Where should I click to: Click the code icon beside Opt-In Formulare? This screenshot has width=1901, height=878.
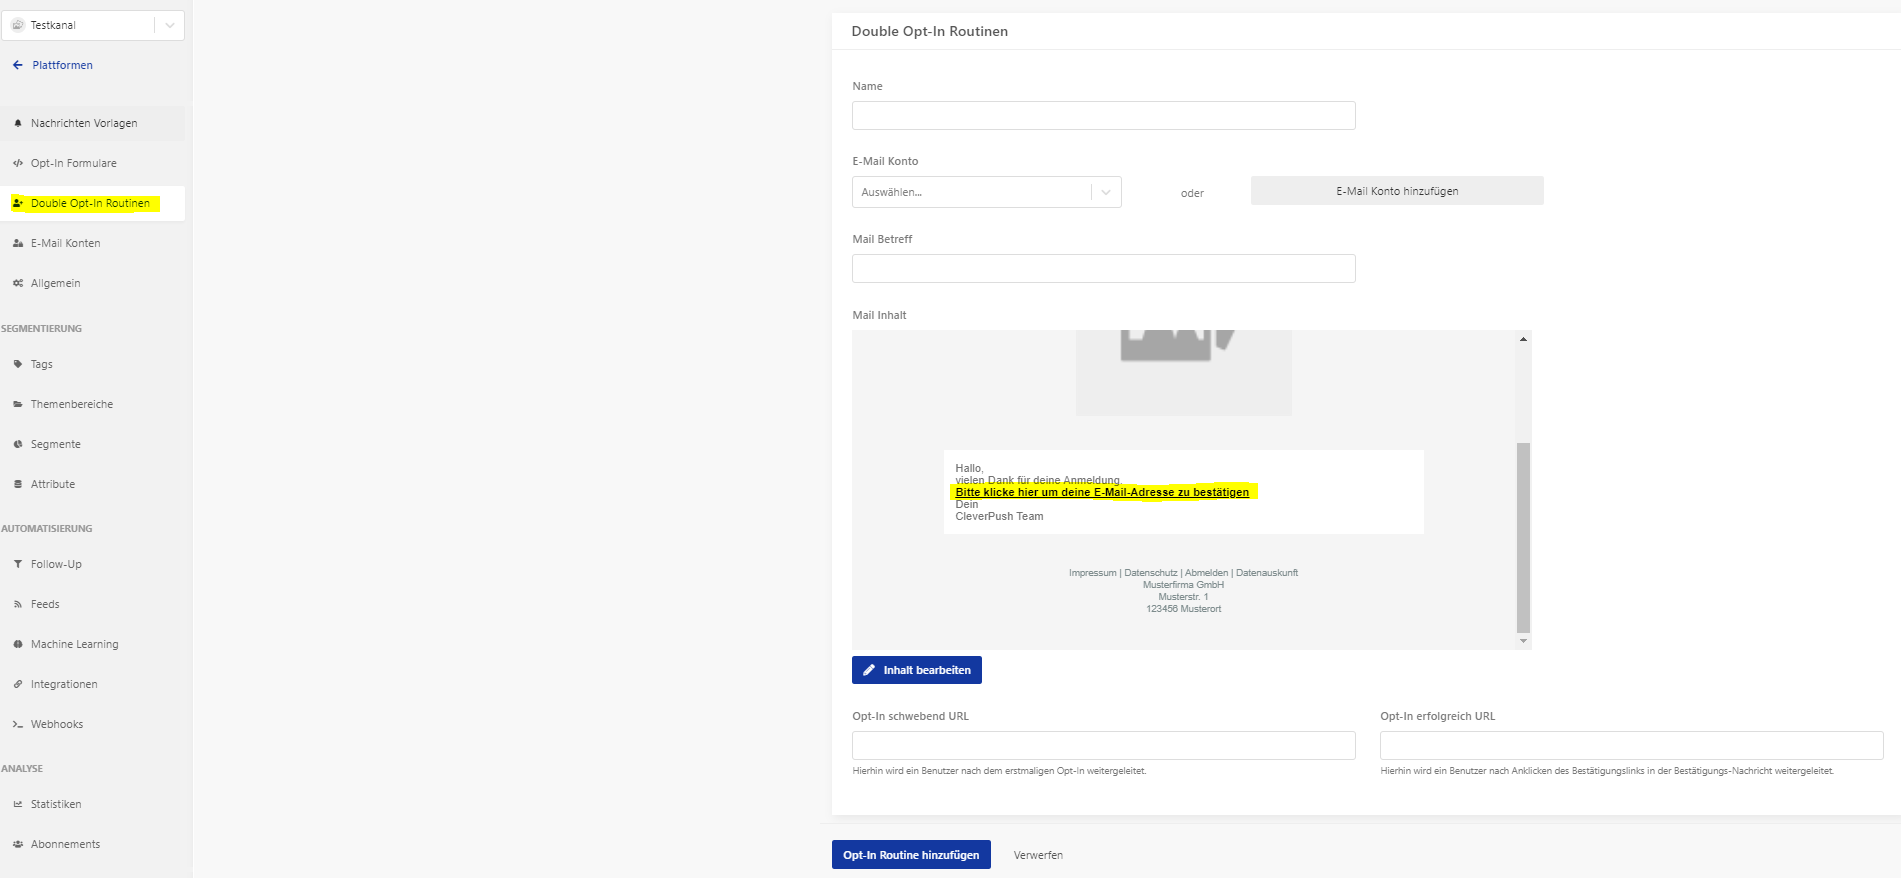[18, 163]
